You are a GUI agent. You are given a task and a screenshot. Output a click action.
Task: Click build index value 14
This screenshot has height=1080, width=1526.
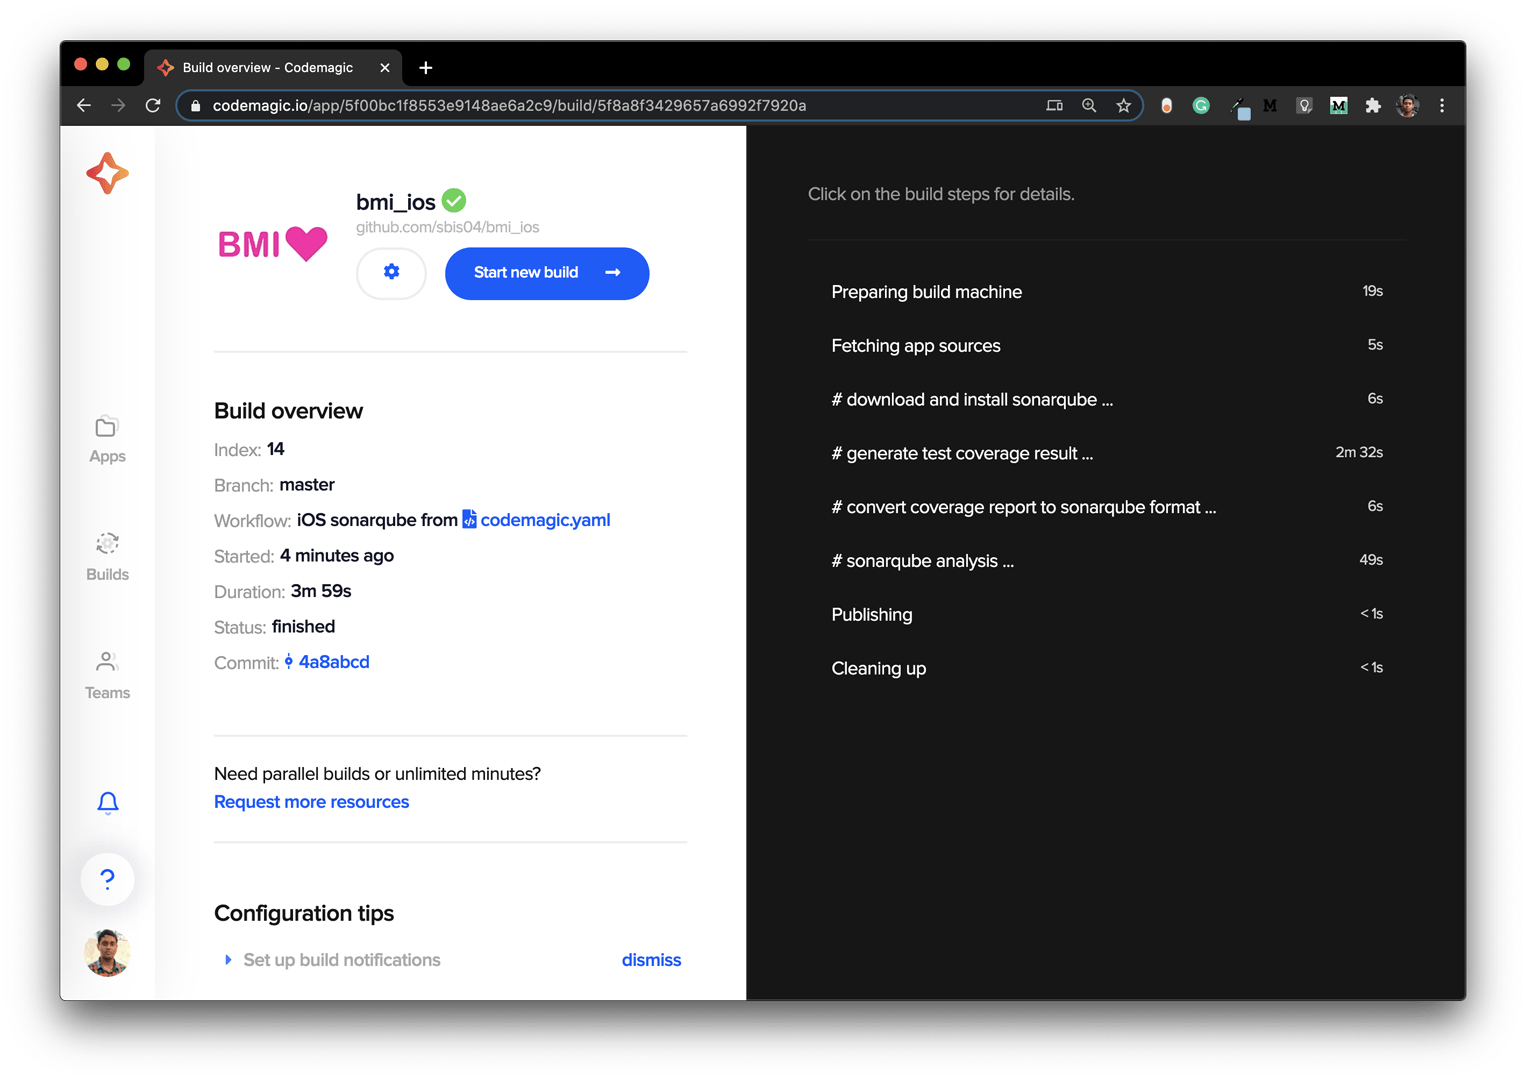click(275, 449)
